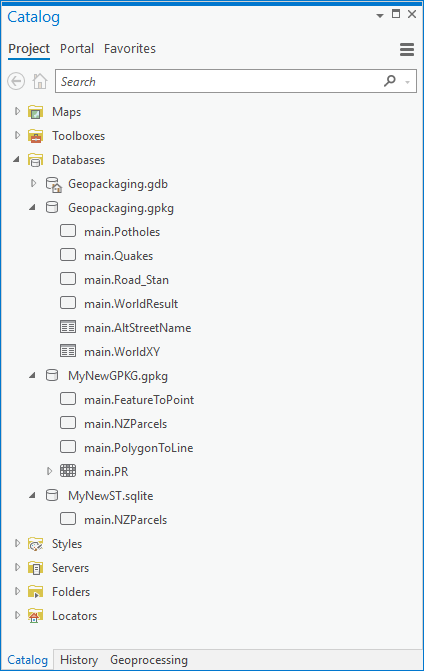
Task: Click the Styles folder icon
Action: pos(36,544)
